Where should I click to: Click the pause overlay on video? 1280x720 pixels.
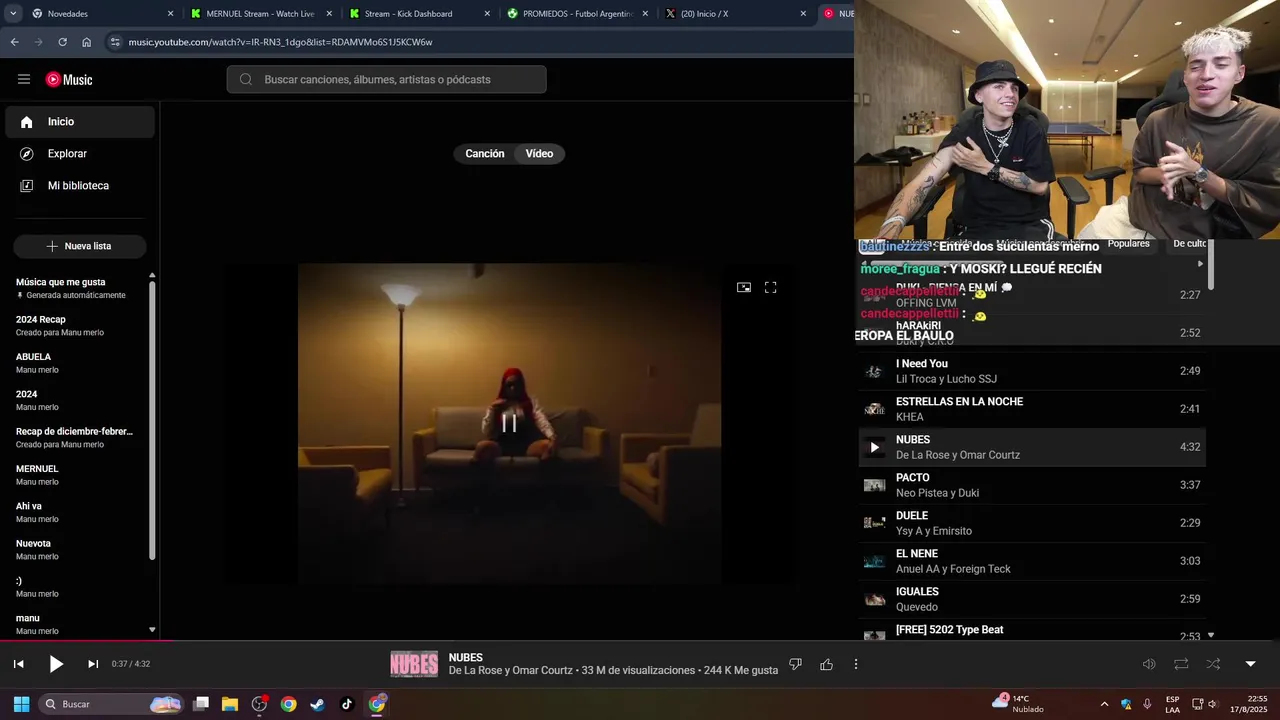tap(509, 422)
